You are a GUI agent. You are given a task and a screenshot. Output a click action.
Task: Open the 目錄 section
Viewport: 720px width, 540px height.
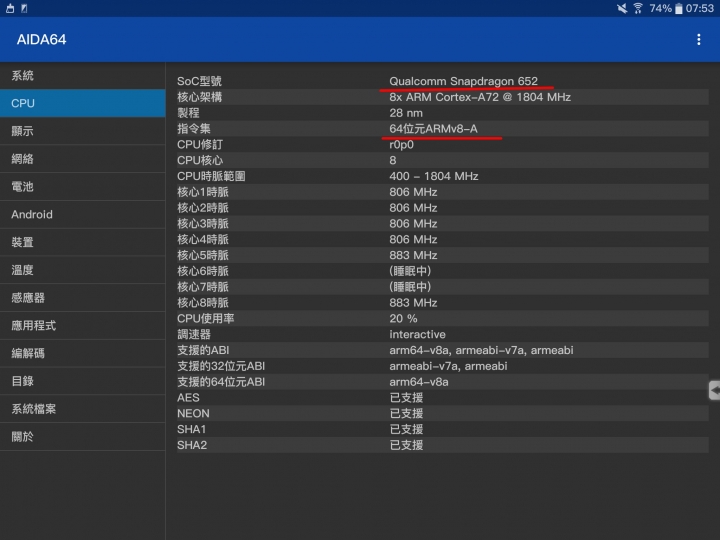pyautogui.click(x=83, y=381)
